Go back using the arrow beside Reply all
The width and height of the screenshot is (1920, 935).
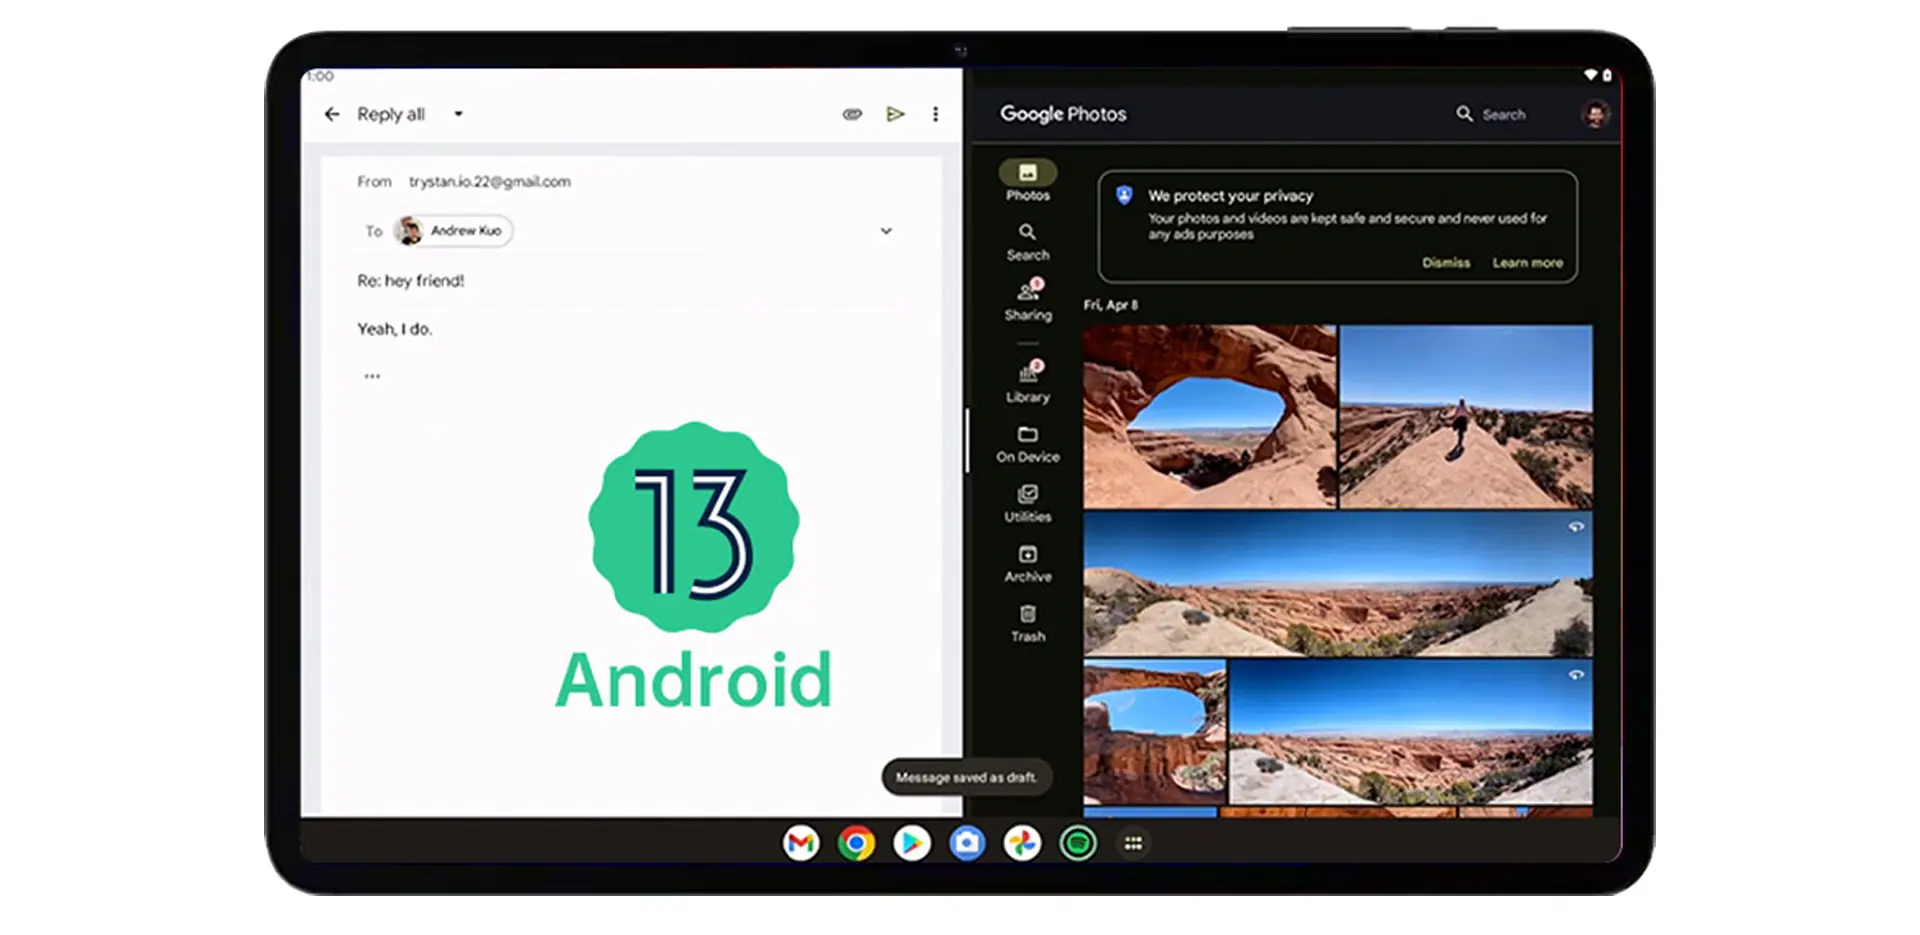(332, 114)
